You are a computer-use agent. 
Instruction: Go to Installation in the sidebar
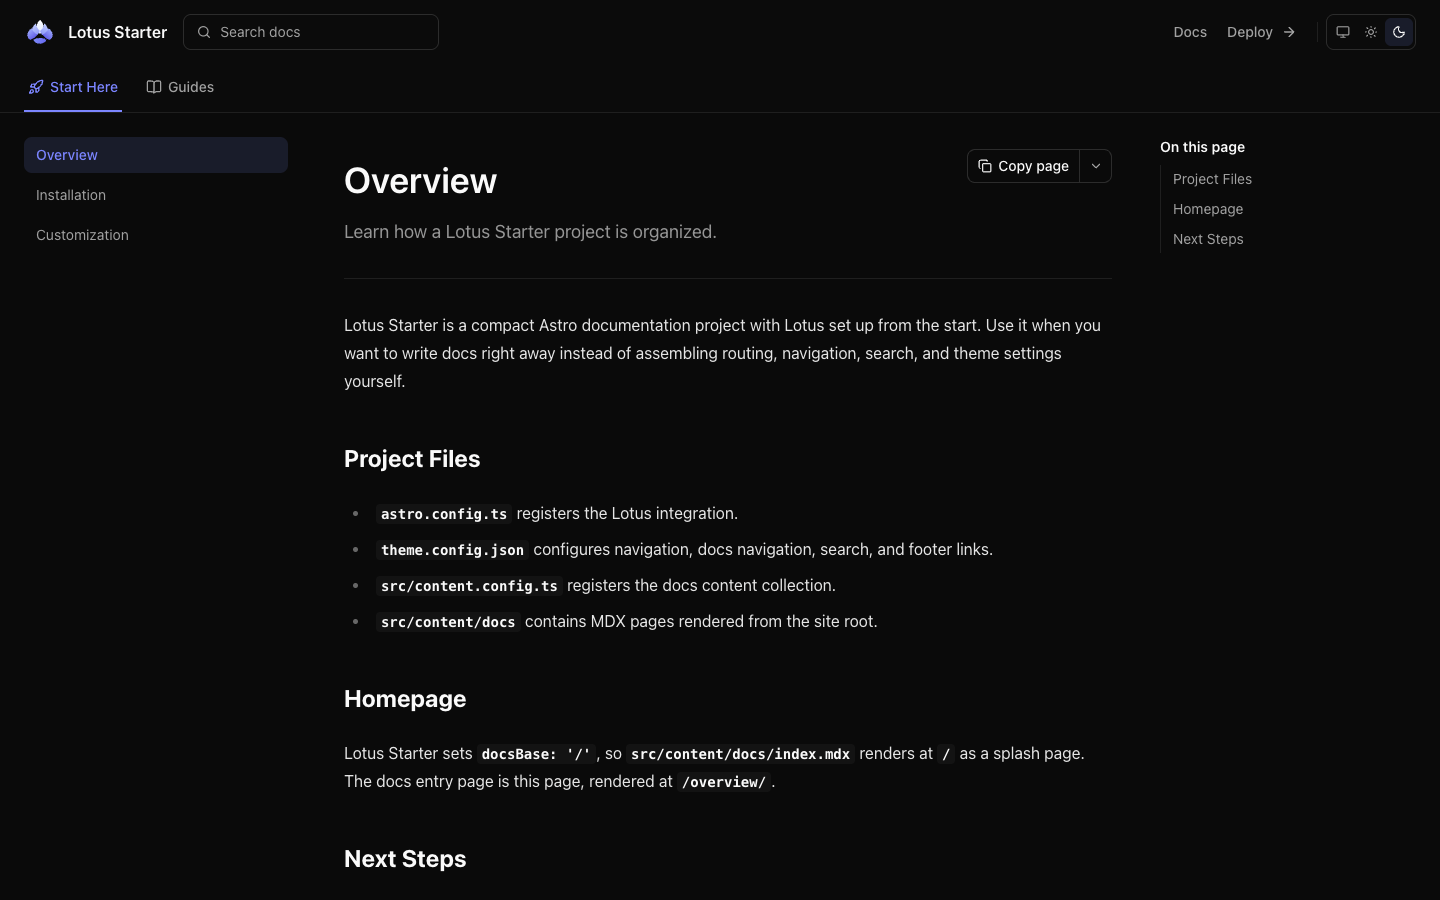(x=156, y=195)
